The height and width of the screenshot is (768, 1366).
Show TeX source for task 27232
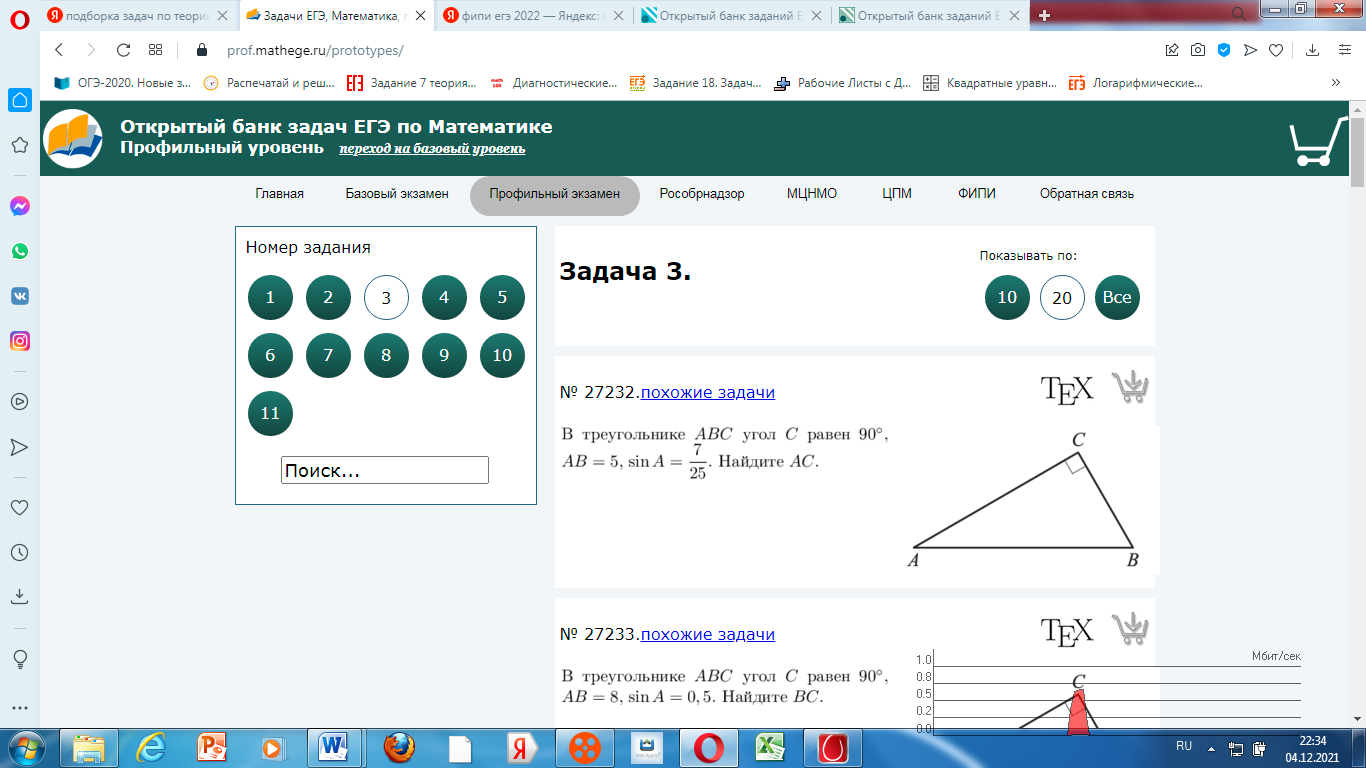click(x=1067, y=389)
